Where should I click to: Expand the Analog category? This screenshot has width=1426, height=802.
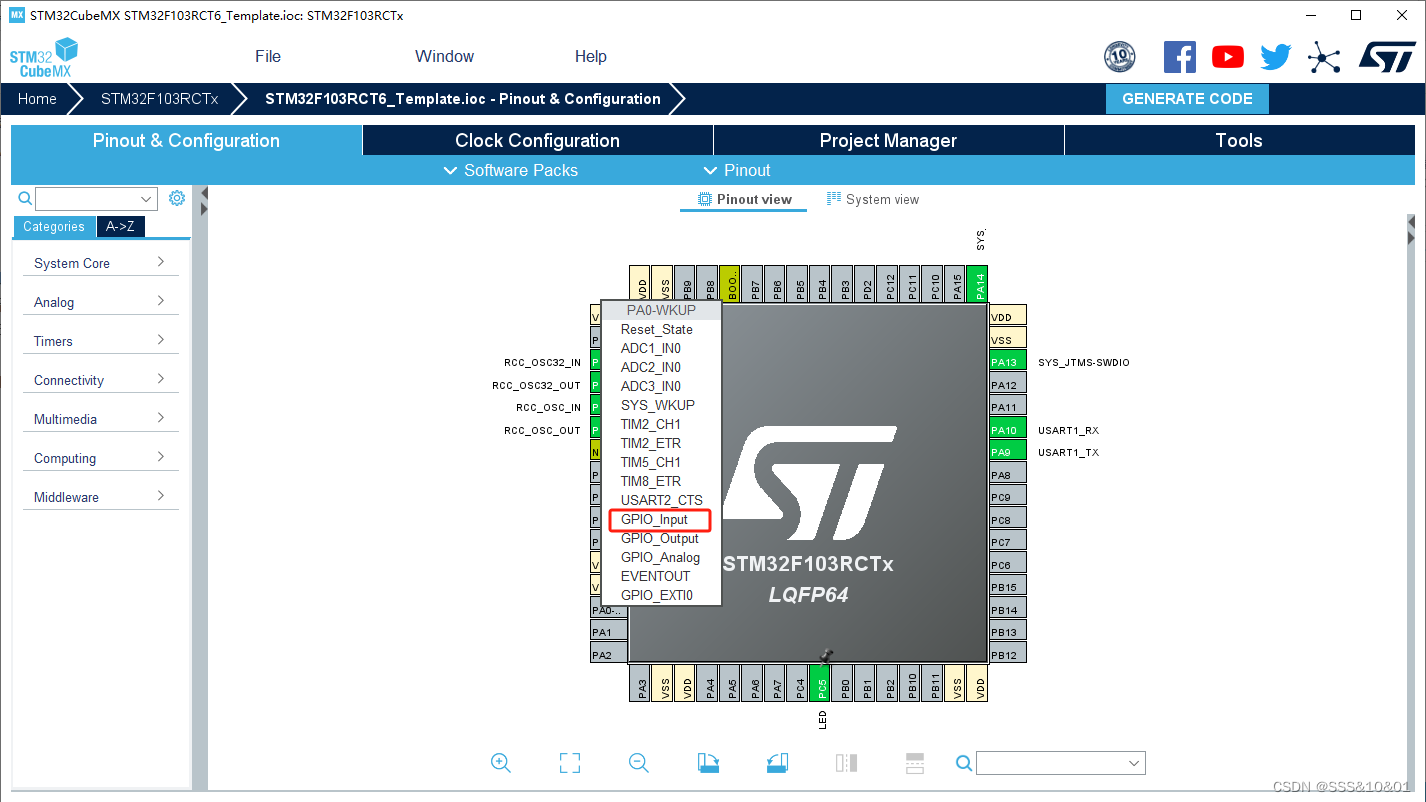pos(100,302)
